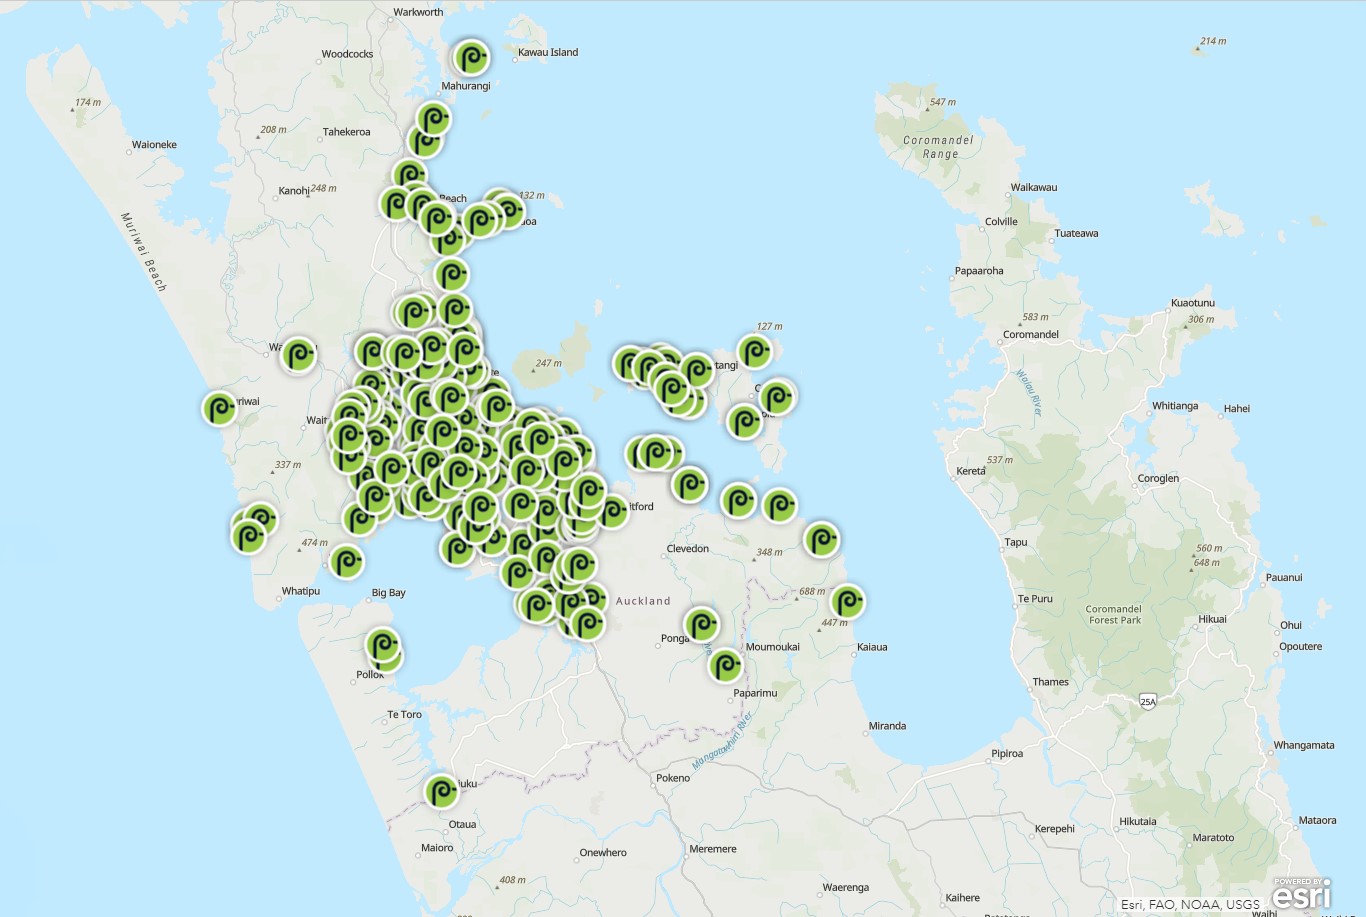Click the Auckland region label on map
This screenshot has width=1366, height=917.
point(643,601)
